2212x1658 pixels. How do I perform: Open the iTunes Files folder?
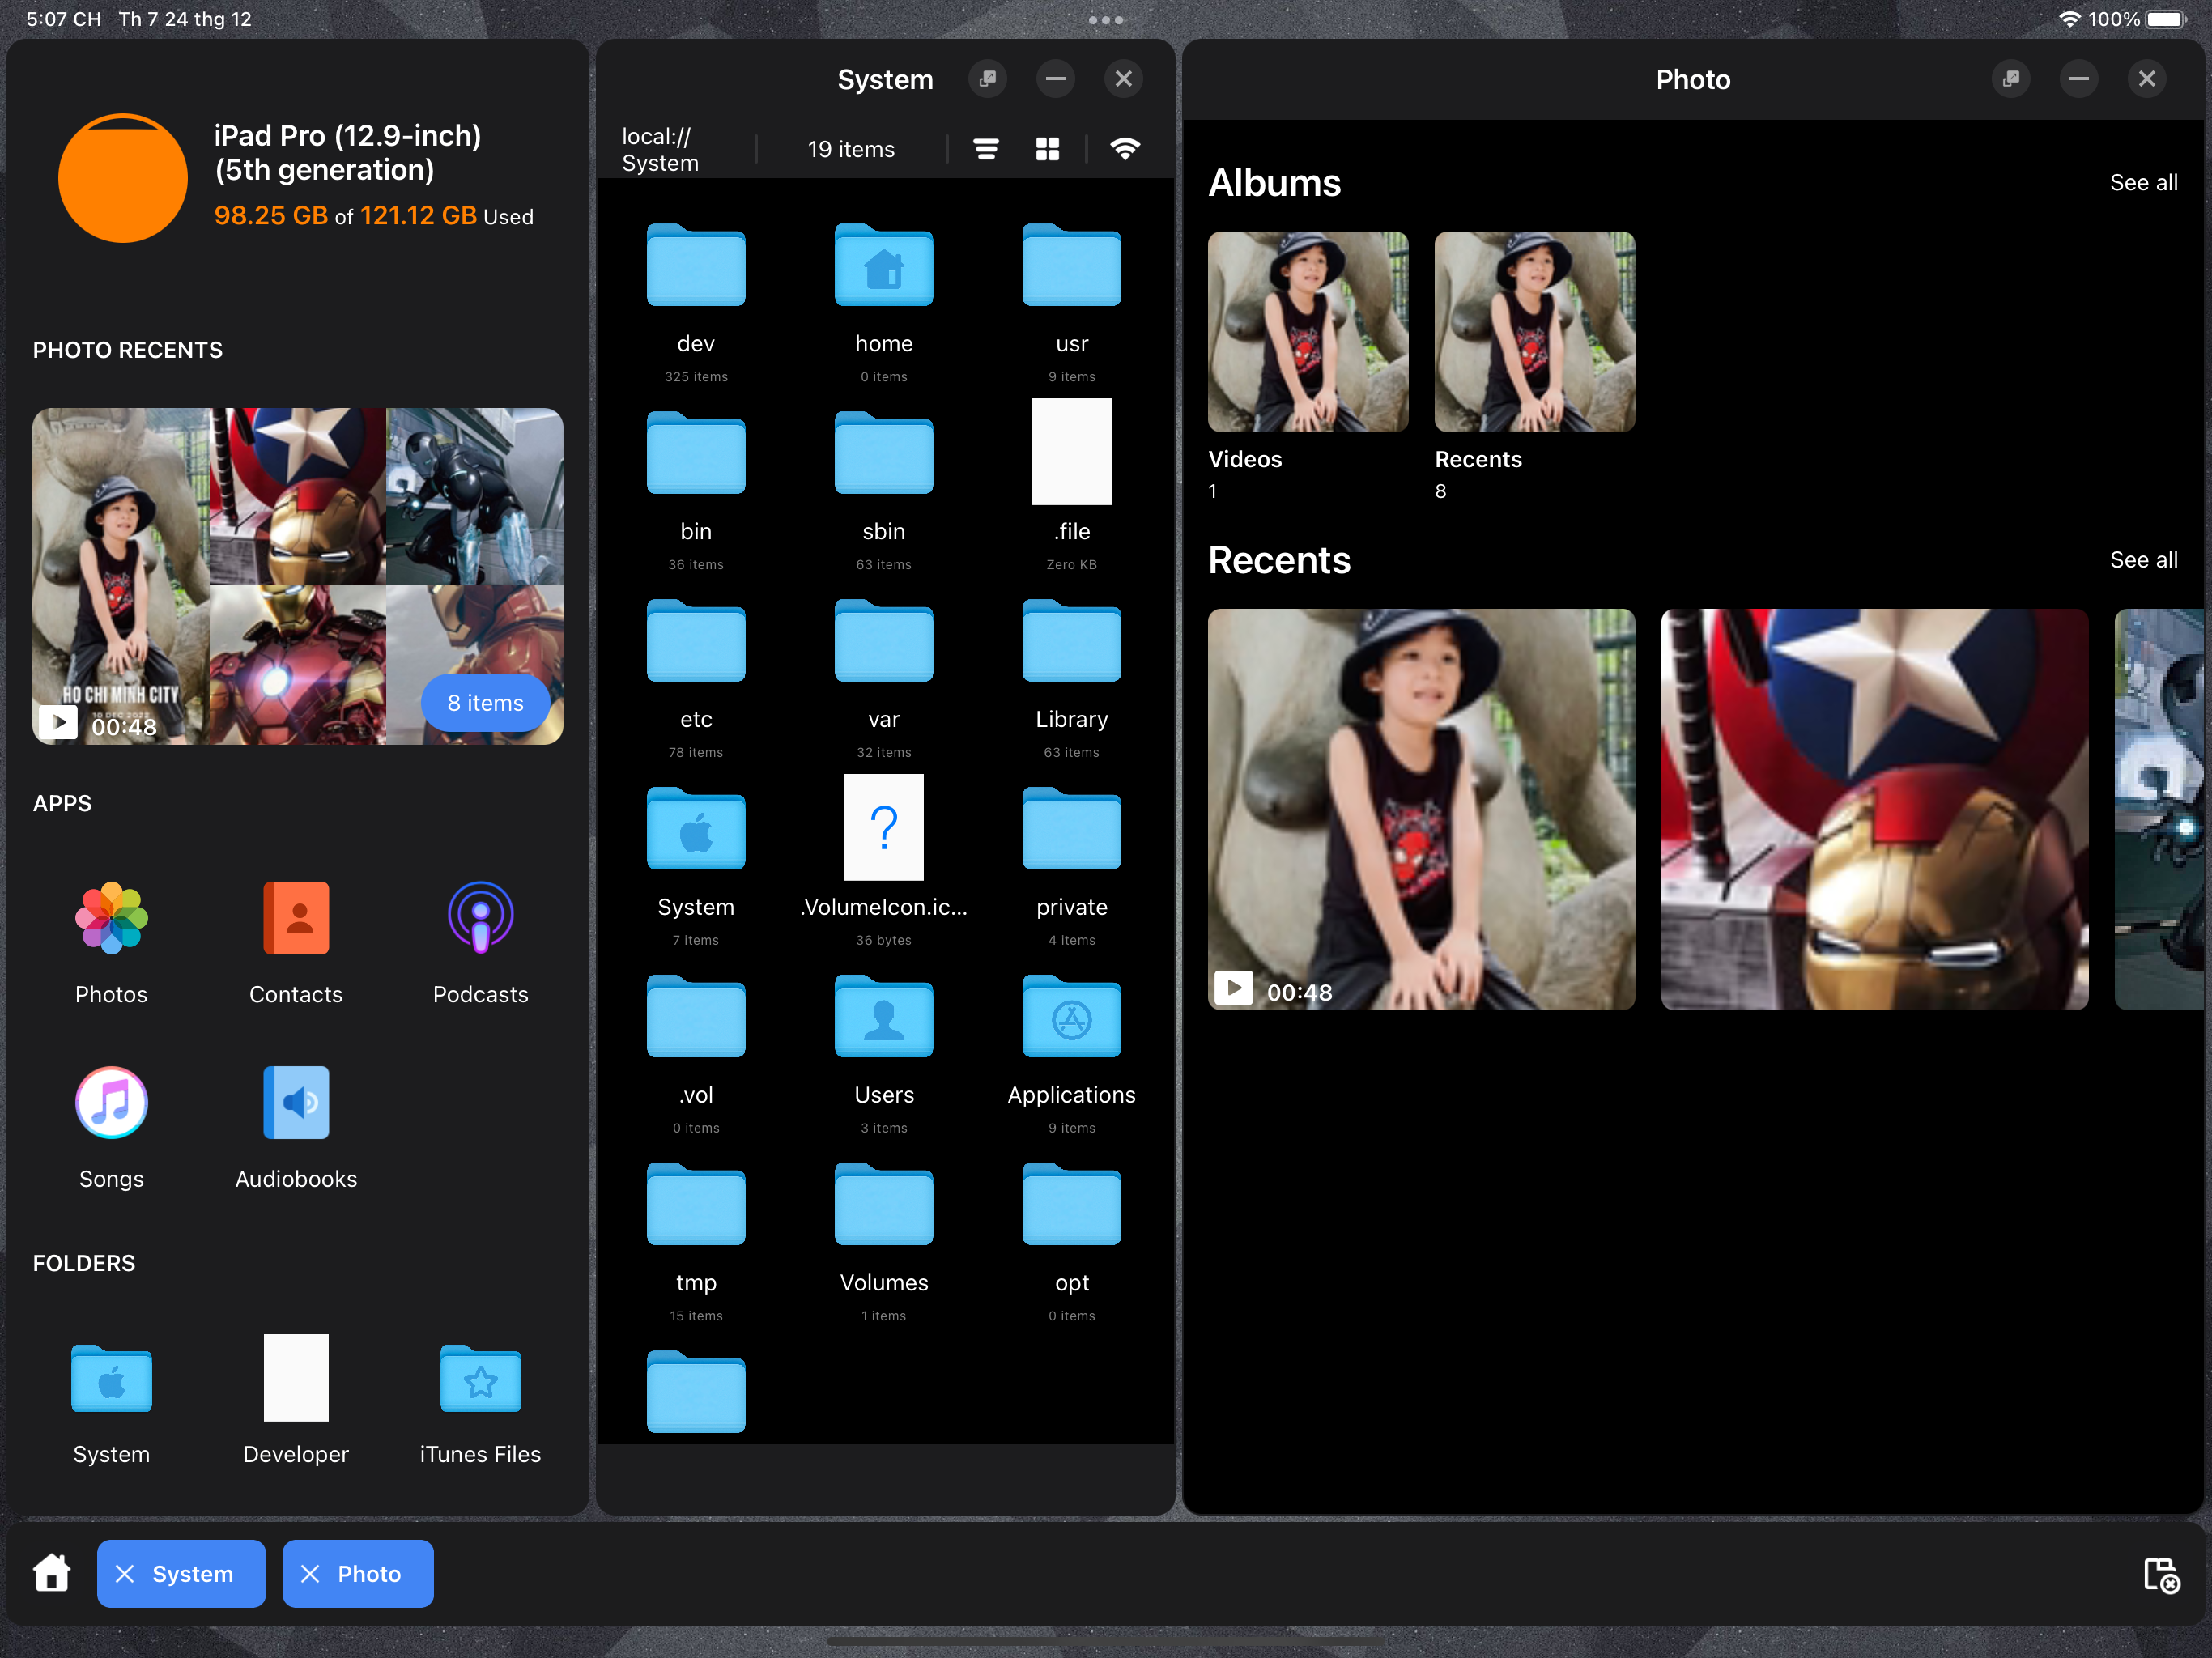481,1378
